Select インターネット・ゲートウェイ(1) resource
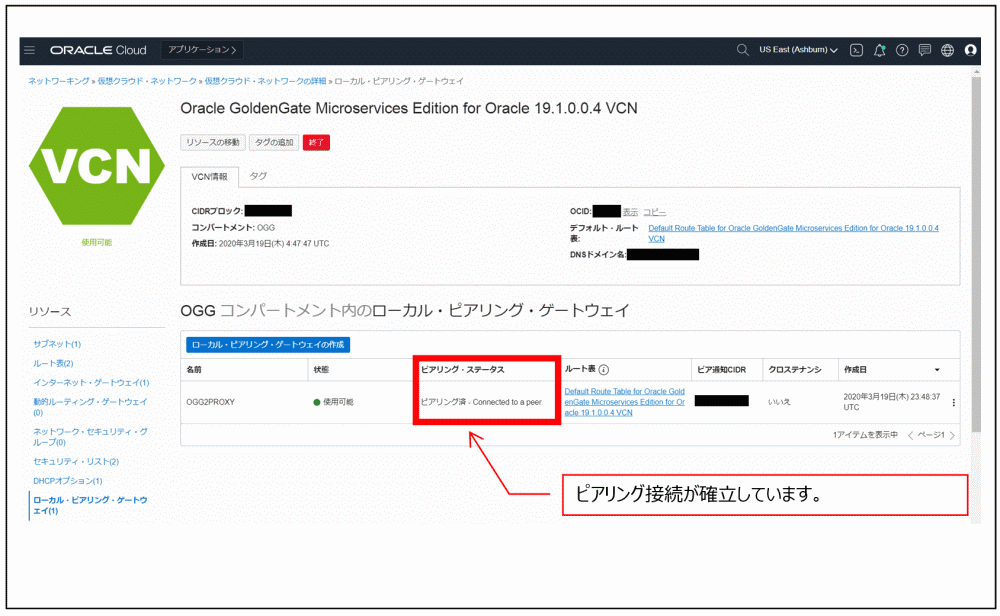Screen dimensions: 1000x616 91,383
